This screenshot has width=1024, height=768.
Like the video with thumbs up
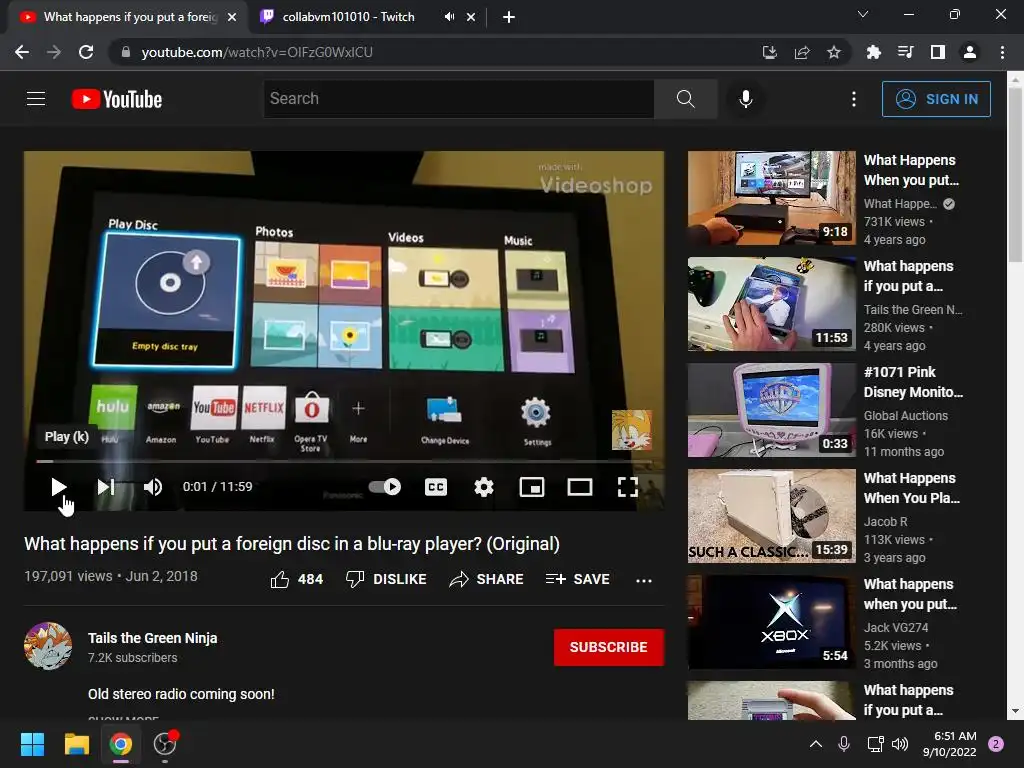[296, 579]
